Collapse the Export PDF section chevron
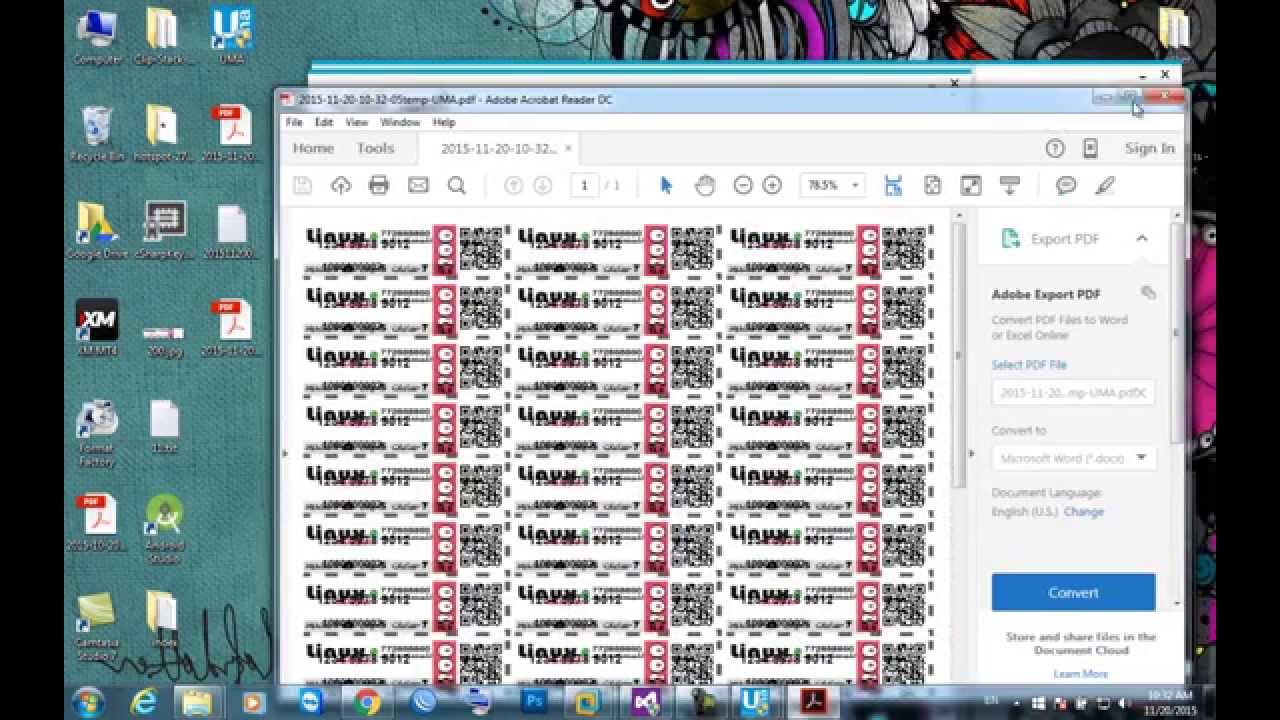1280x720 pixels. point(1142,238)
